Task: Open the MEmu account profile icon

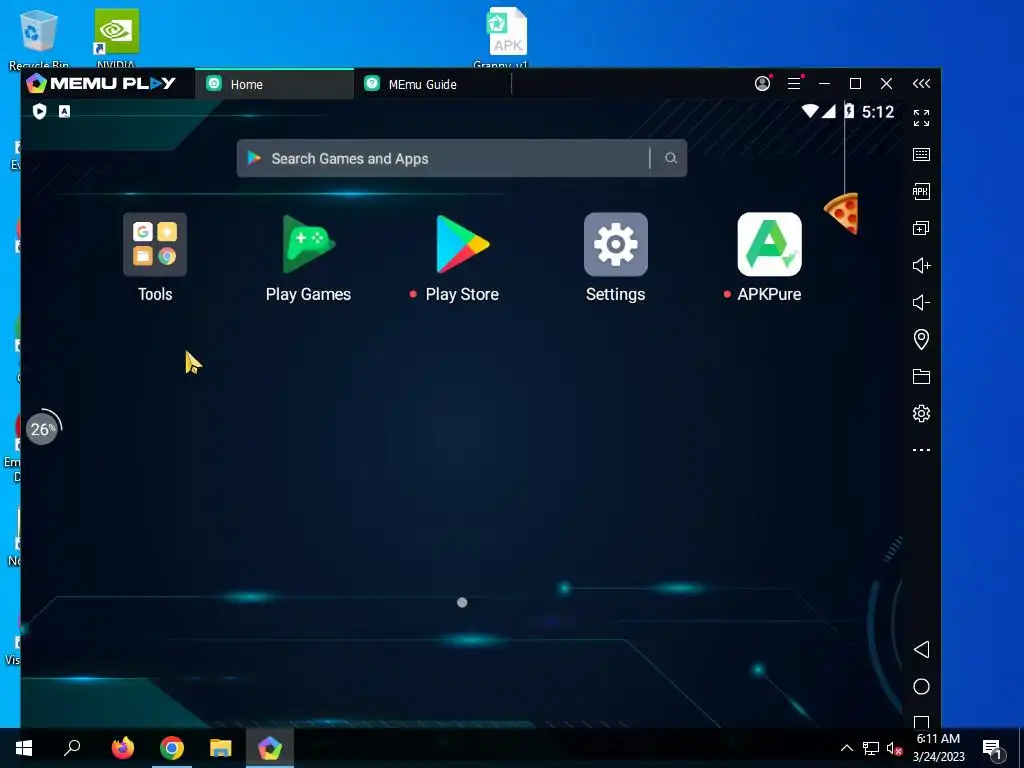Action: pyautogui.click(x=762, y=84)
